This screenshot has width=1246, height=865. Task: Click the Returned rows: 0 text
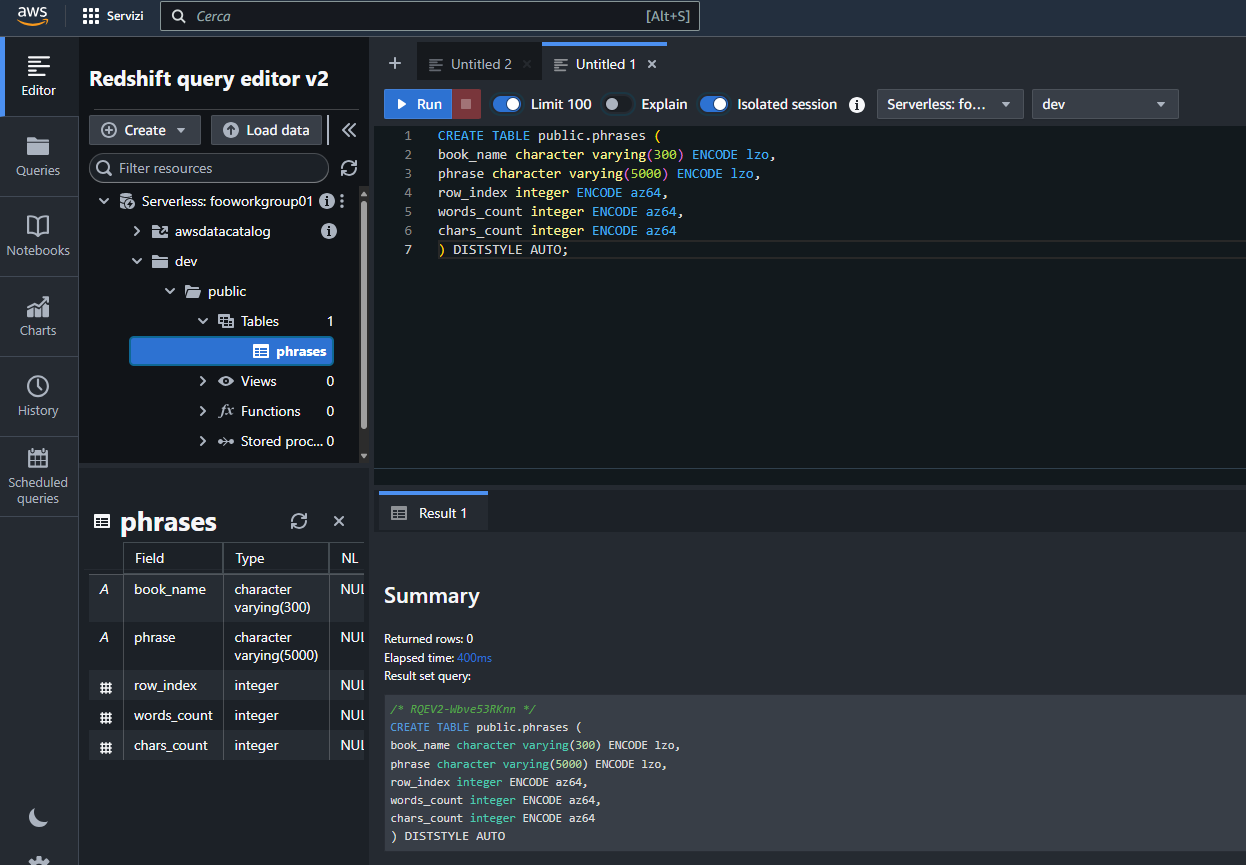429,638
